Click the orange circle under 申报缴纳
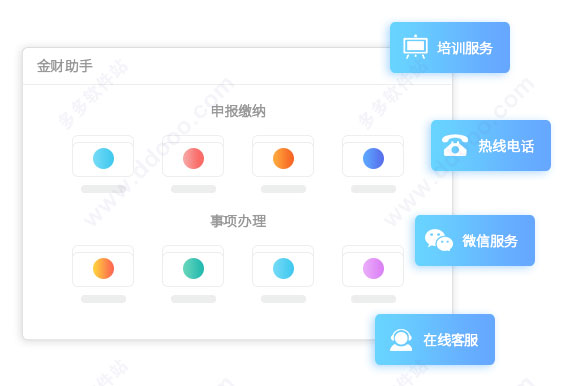 point(283,158)
